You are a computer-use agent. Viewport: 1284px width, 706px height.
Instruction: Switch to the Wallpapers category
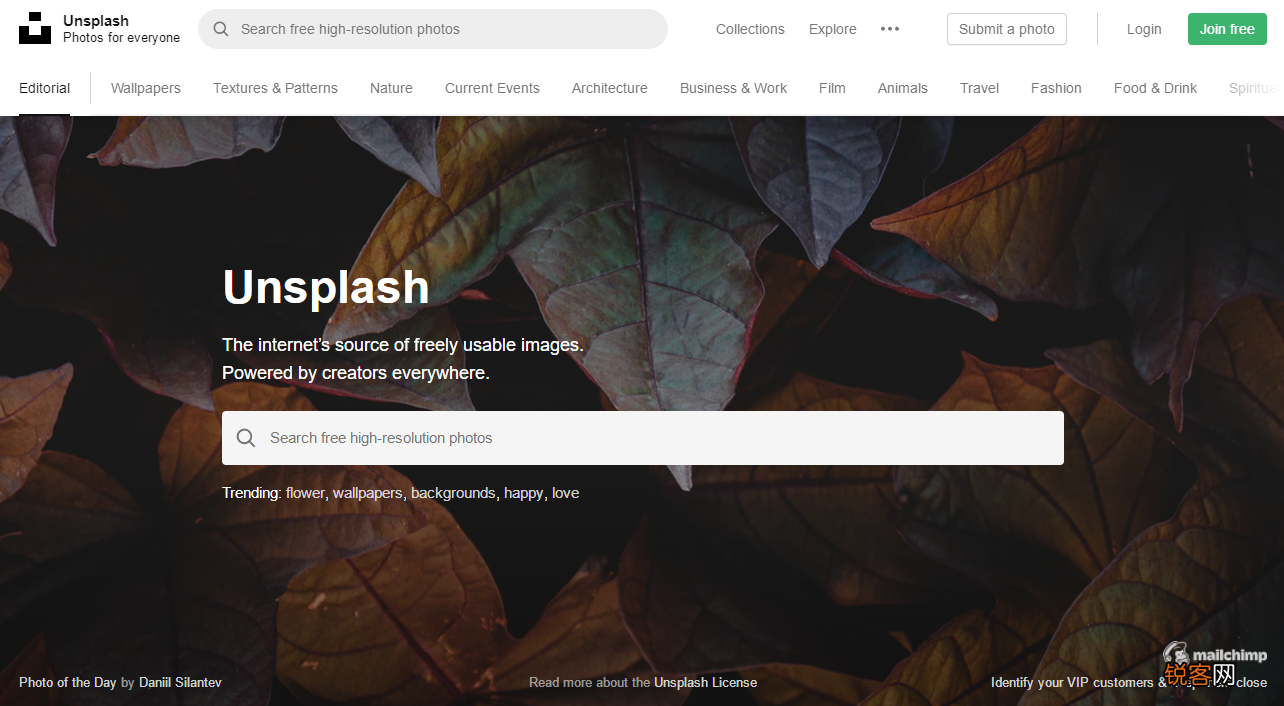tap(146, 88)
